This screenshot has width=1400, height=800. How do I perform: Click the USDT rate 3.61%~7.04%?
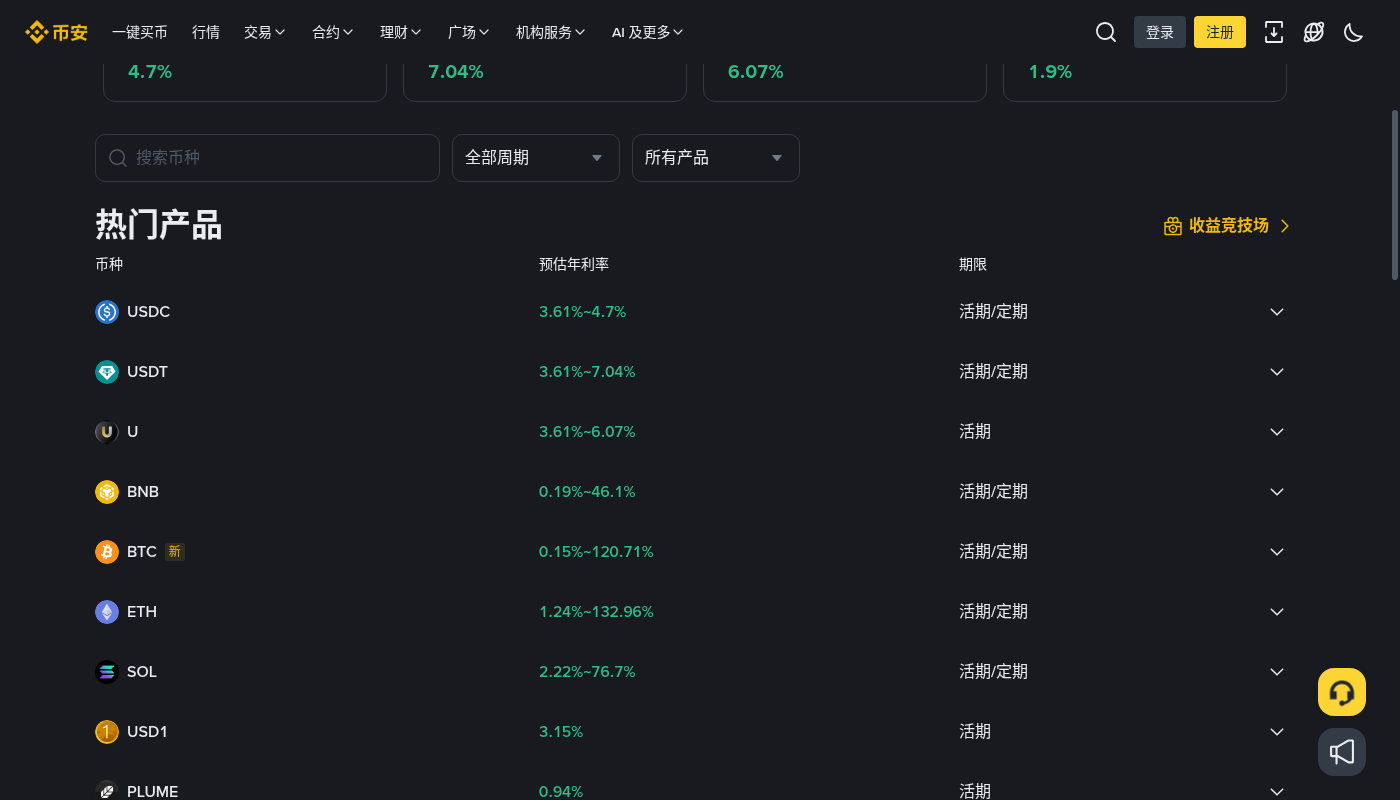pyautogui.click(x=587, y=372)
